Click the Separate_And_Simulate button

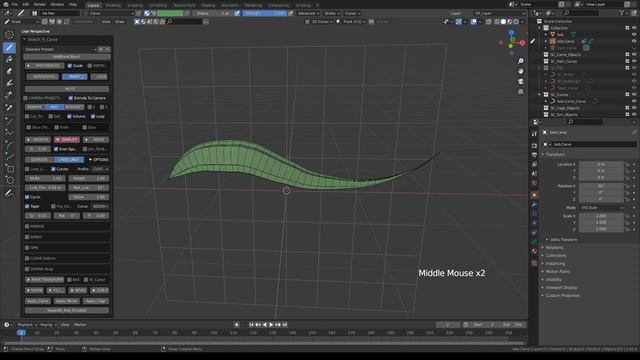(x=67, y=310)
